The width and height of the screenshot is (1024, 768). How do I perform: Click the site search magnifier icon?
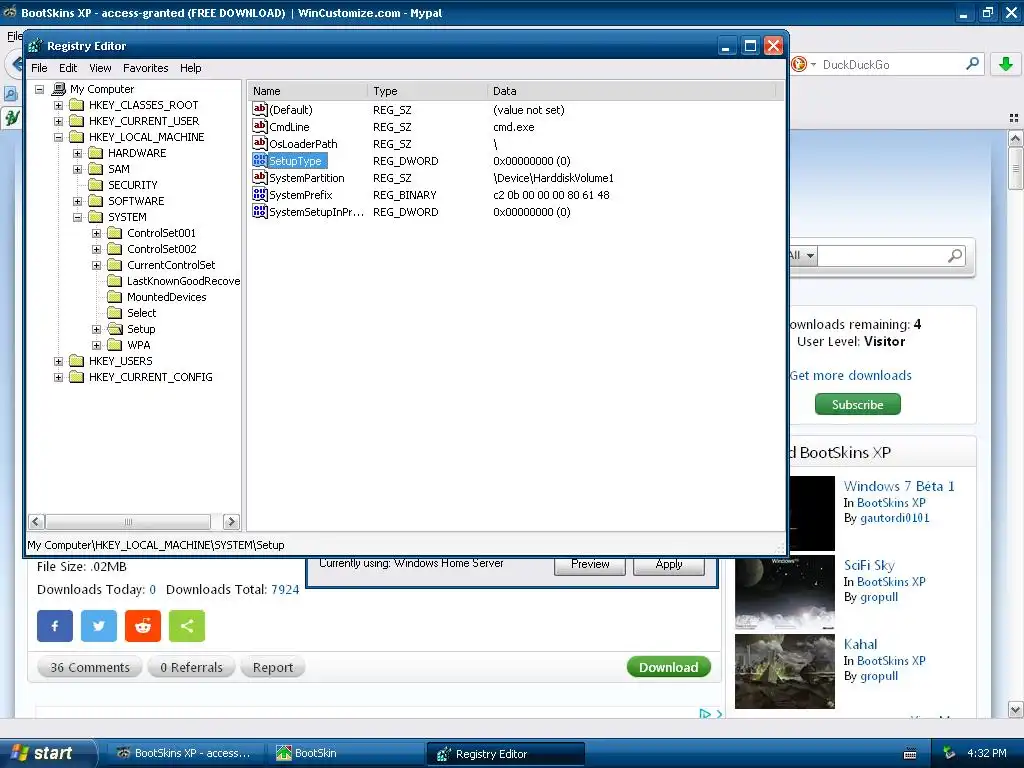click(955, 255)
